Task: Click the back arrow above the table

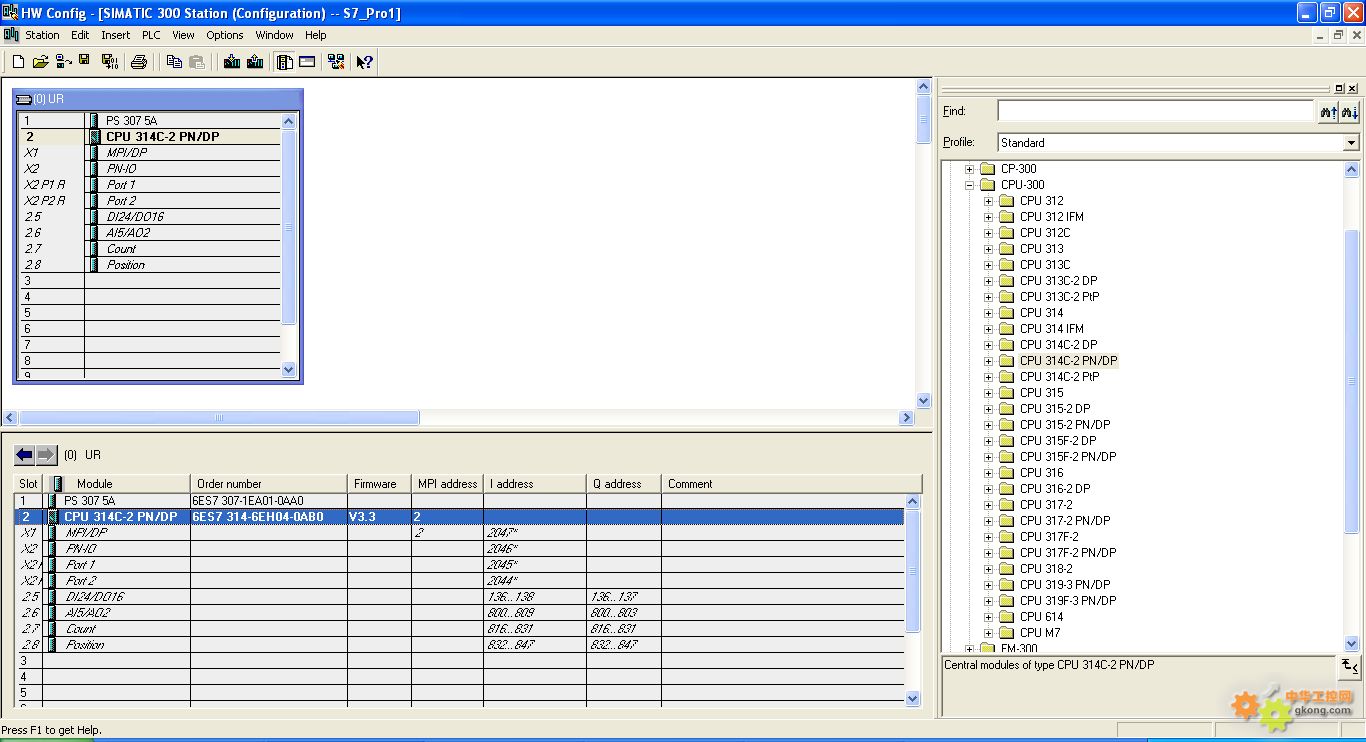Action: [x=25, y=455]
